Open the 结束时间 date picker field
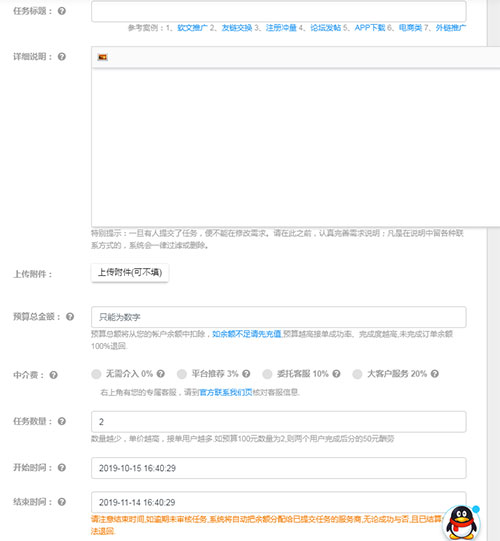 278,502
